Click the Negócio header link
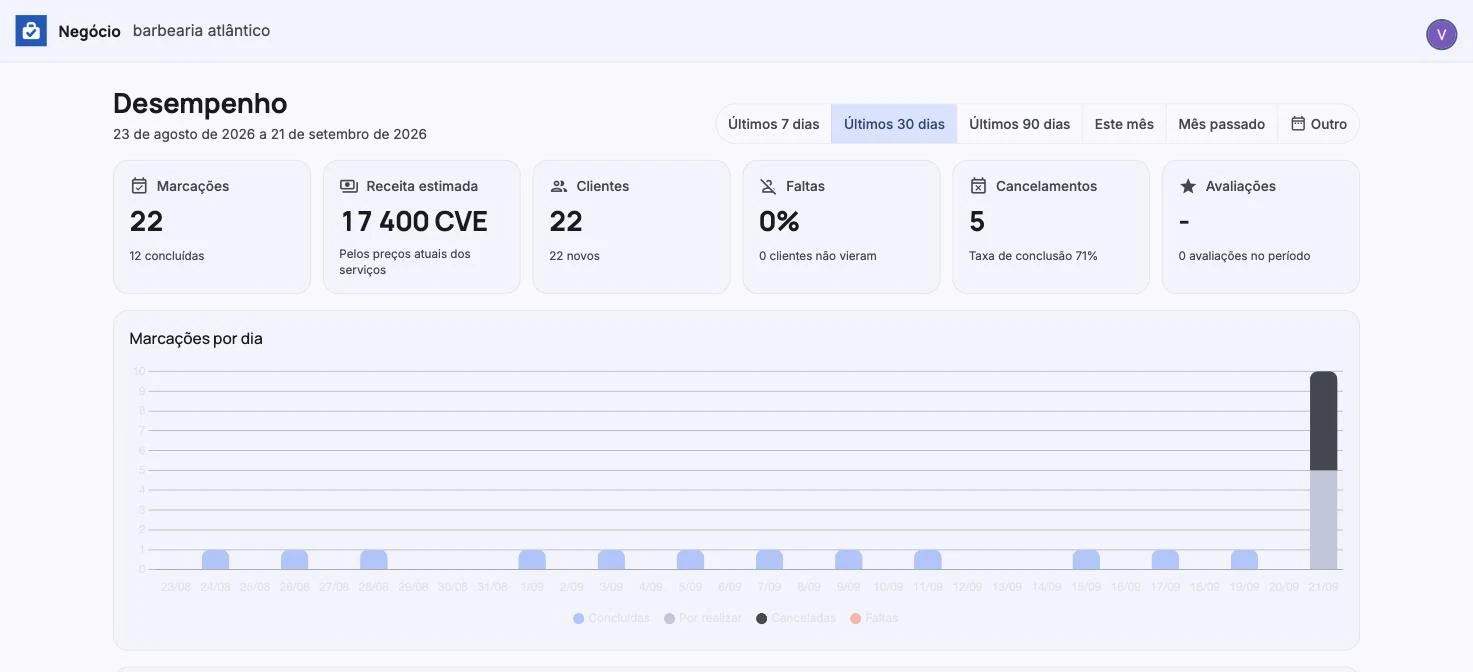 pos(89,31)
